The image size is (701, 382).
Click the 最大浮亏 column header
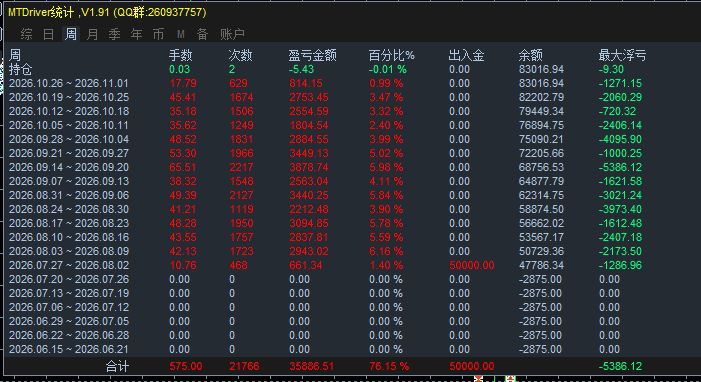point(622,55)
